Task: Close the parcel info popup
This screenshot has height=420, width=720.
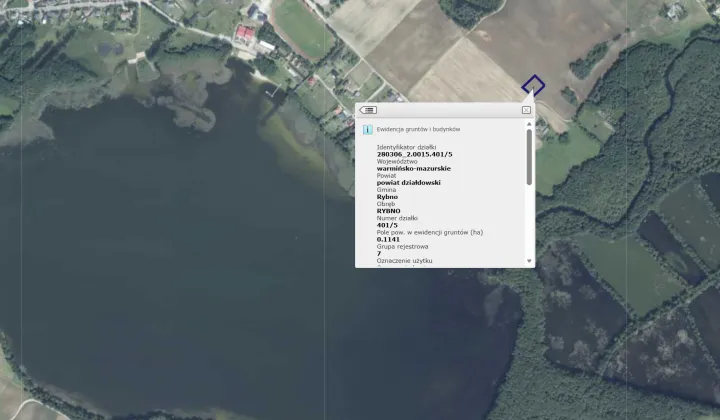Action: click(526, 110)
